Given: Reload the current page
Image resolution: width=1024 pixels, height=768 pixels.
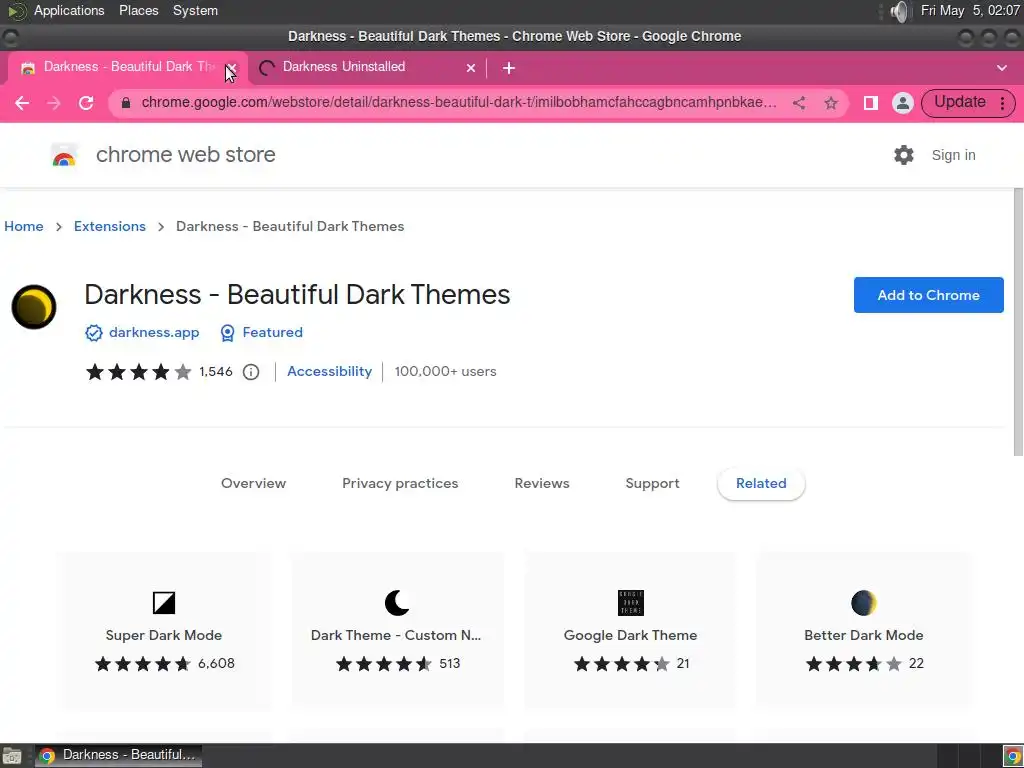Looking at the screenshot, I should pyautogui.click(x=86, y=103).
